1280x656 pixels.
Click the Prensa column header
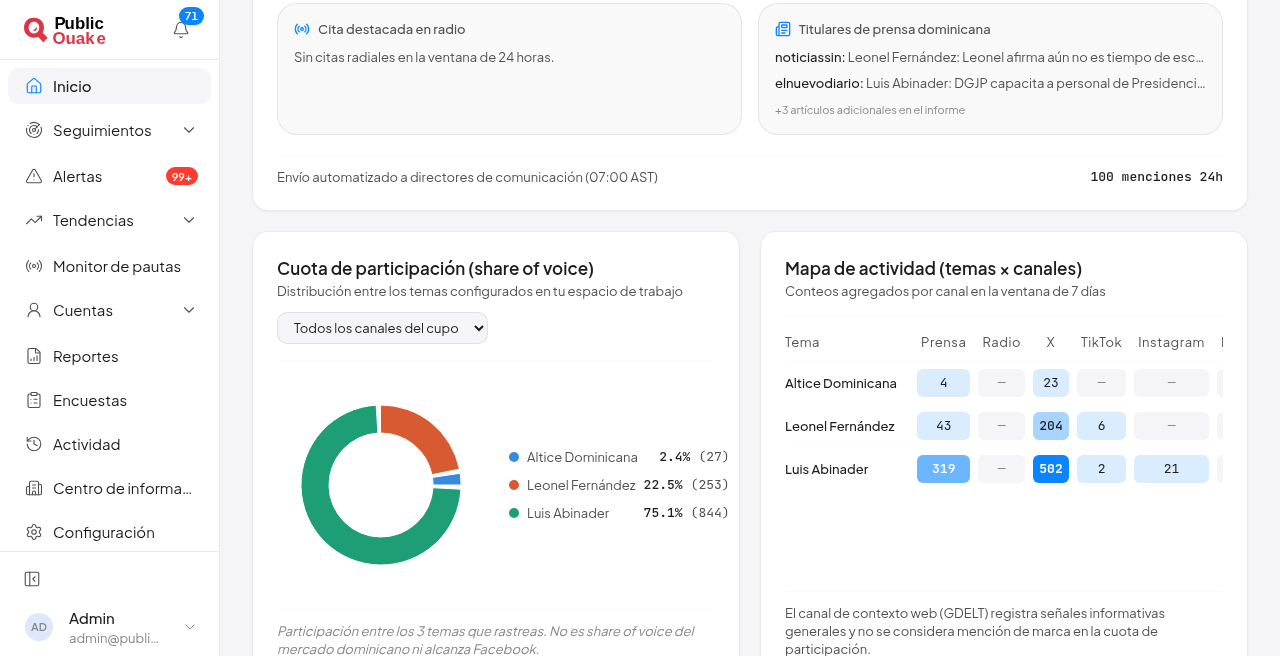tap(943, 342)
